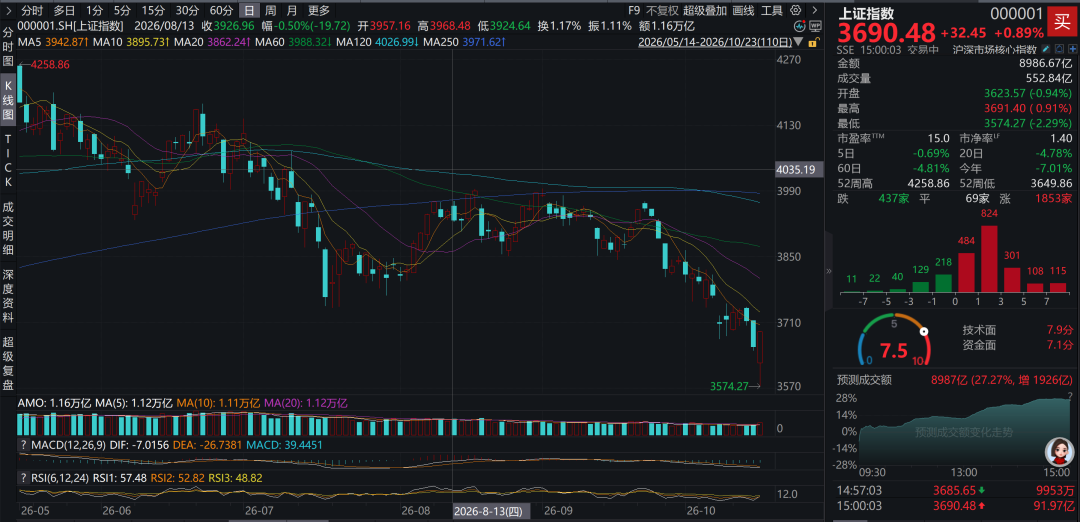The width and height of the screenshot is (1080, 522).
Task: Switch to 分时 timeframe tab
Action: [31, 10]
